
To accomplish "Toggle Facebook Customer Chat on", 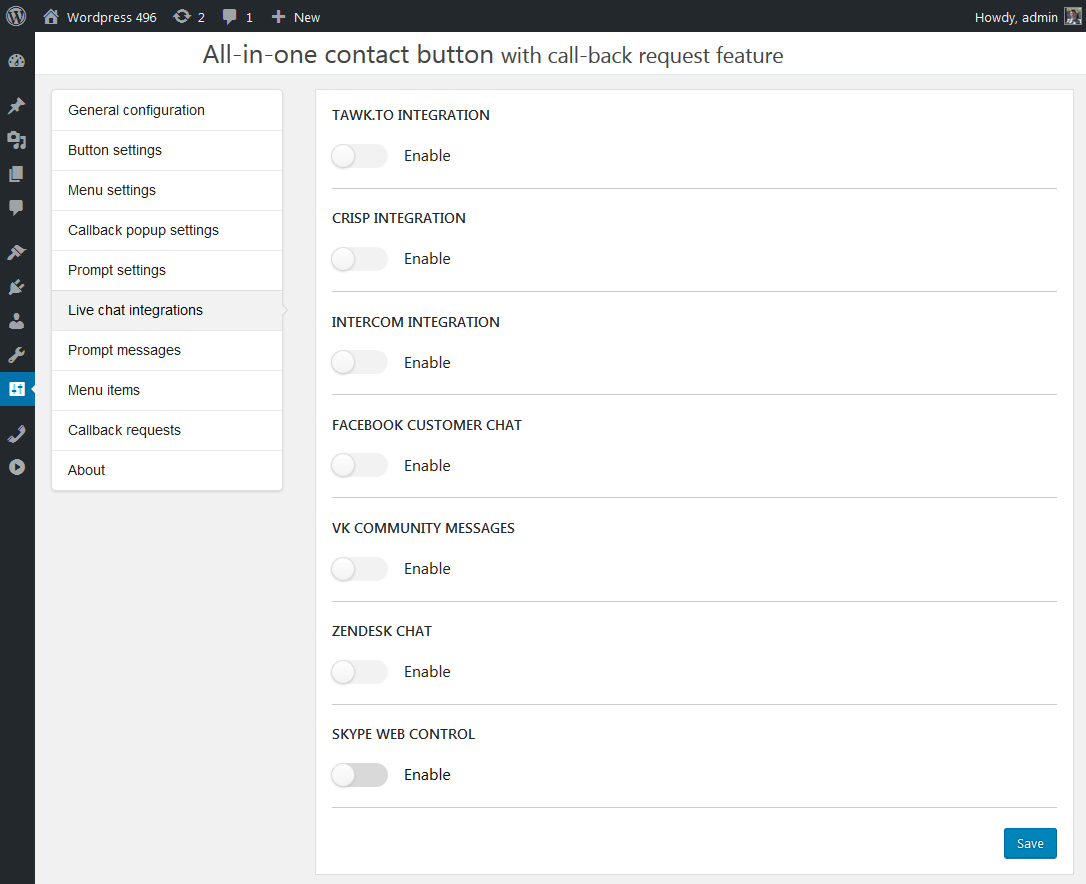I will pos(359,465).
